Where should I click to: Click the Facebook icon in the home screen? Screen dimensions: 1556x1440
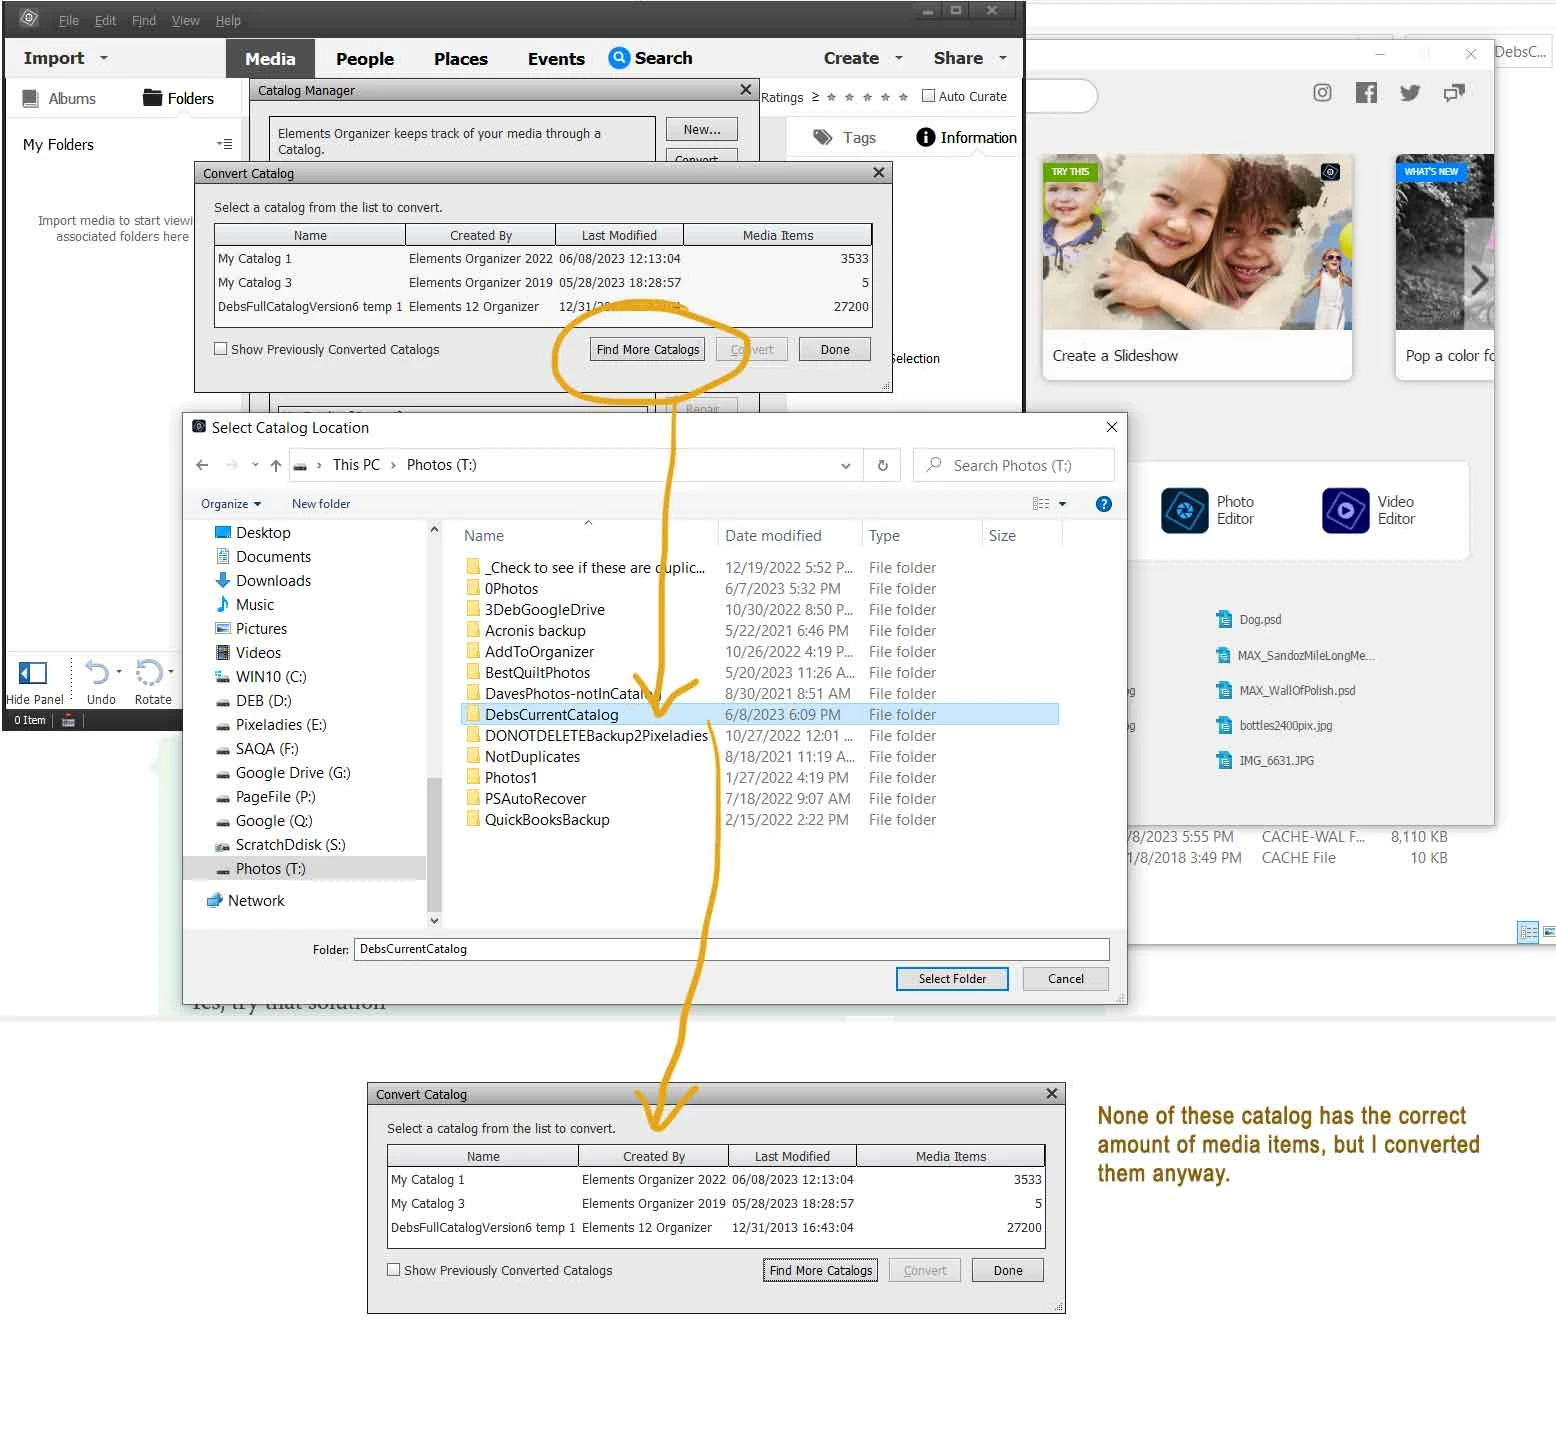(1366, 93)
